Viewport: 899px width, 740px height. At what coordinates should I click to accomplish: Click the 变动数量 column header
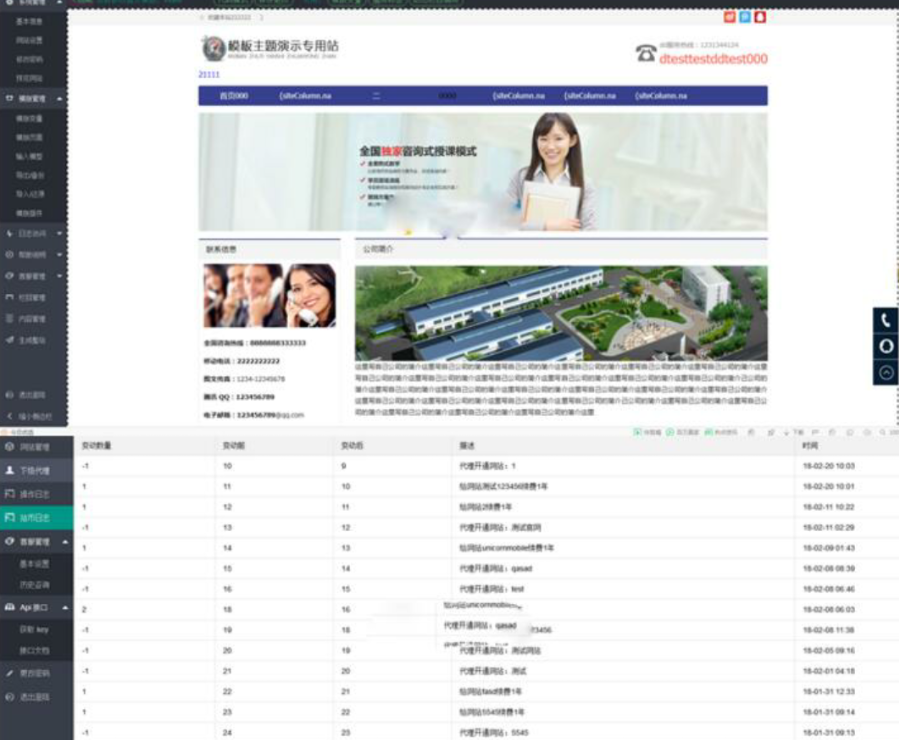pos(96,445)
